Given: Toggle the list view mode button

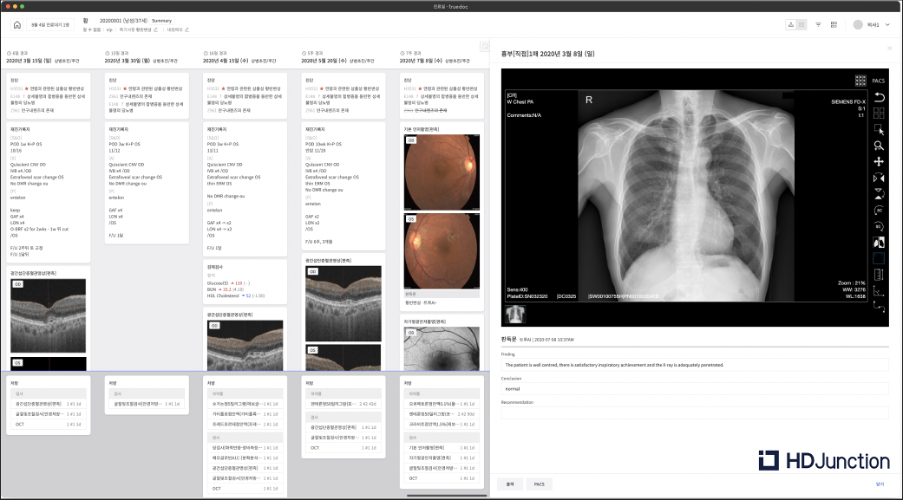Looking at the screenshot, I should click(x=801, y=25).
